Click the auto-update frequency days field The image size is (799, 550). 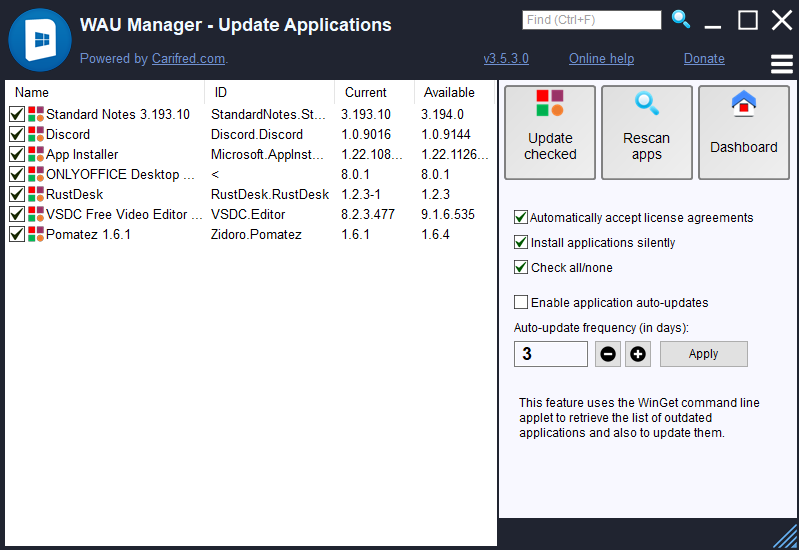pyautogui.click(x=551, y=354)
